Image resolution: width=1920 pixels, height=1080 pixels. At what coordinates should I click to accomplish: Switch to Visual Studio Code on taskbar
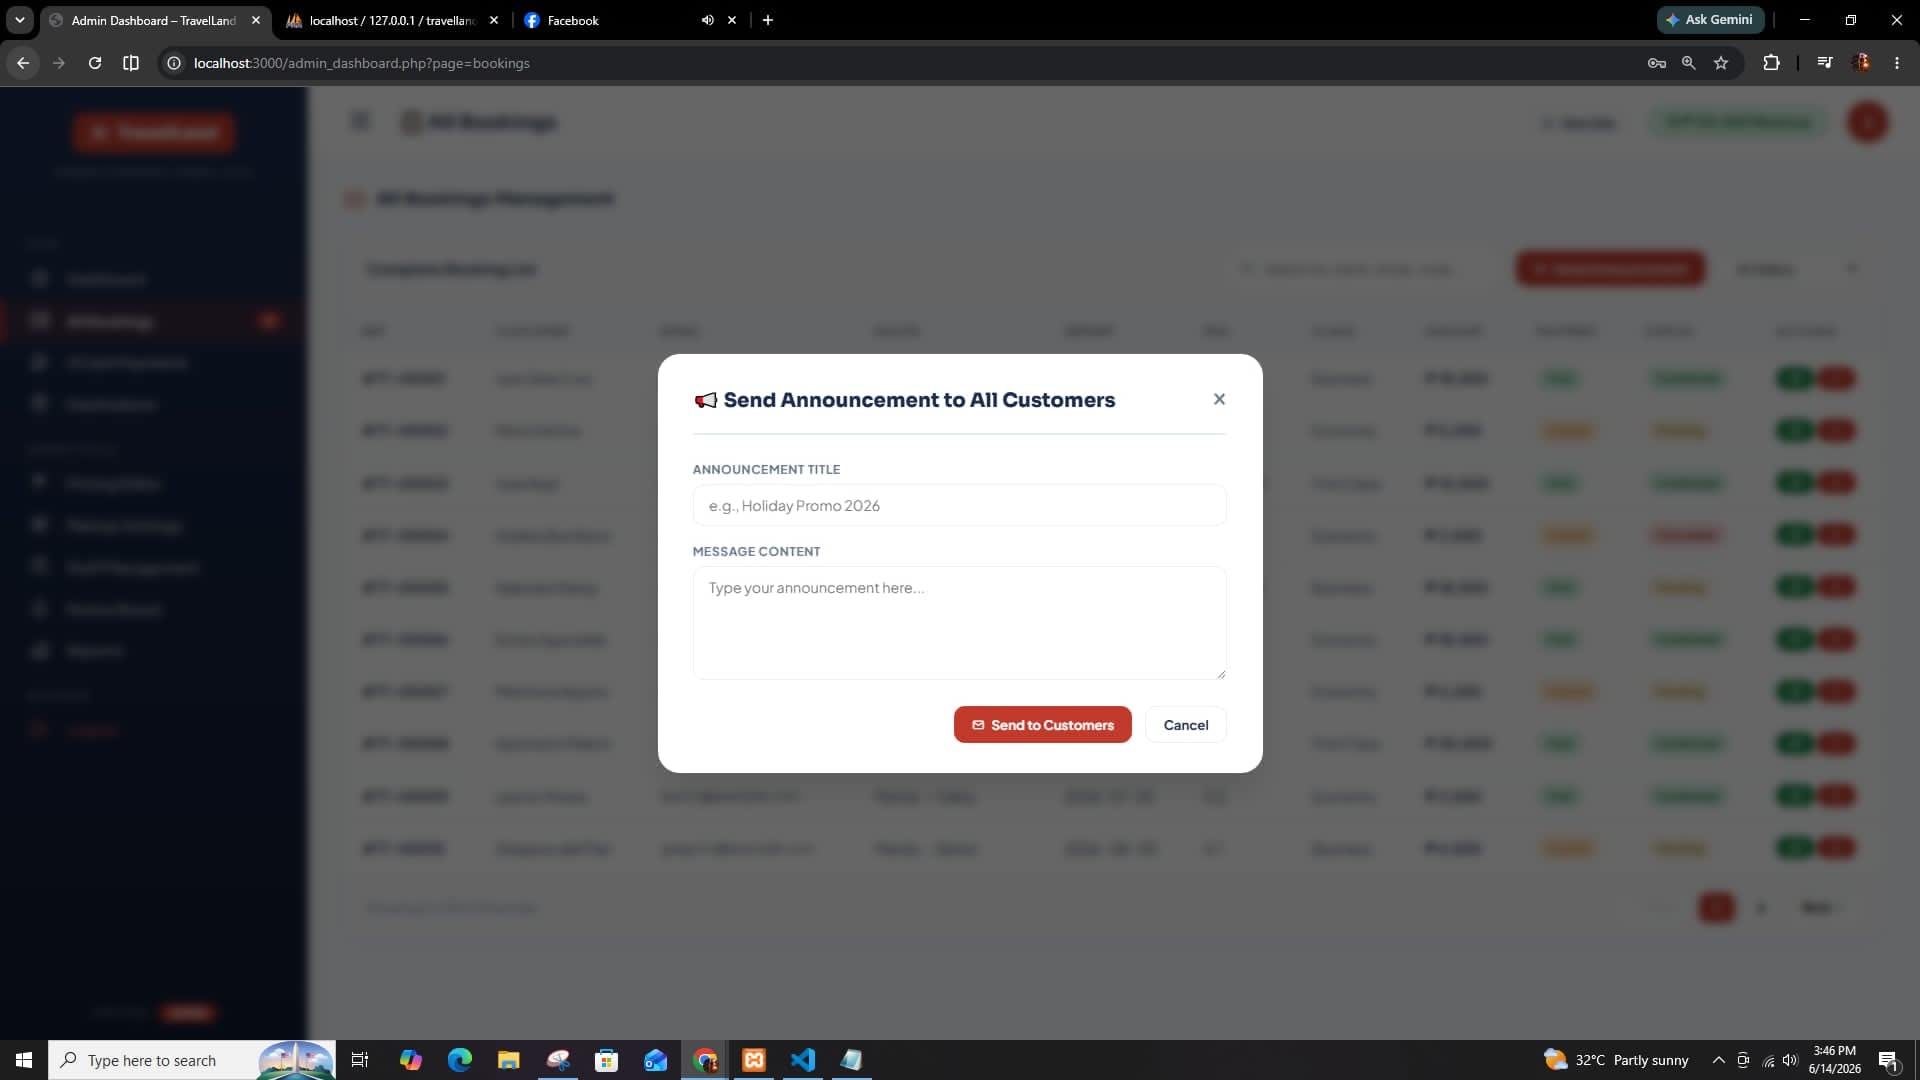tap(803, 1060)
